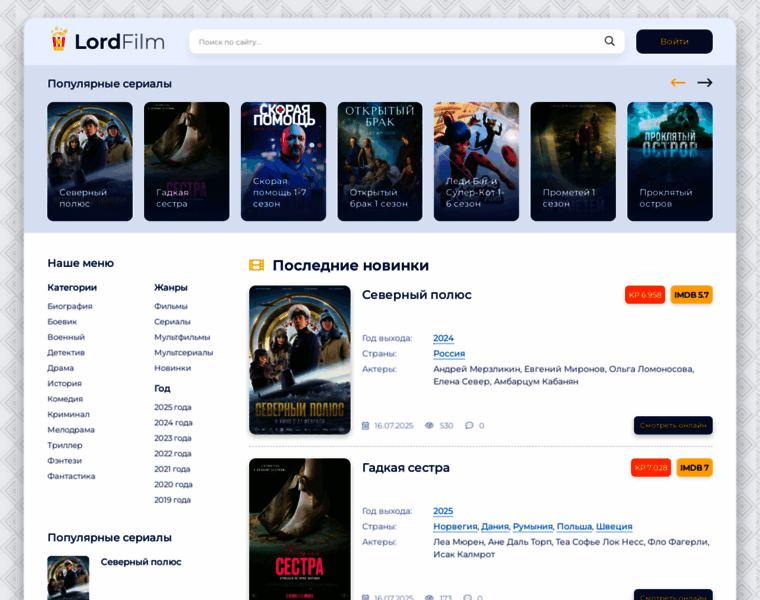Click the Норвегия country link
The image size is (760, 600).
click(x=455, y=527)
